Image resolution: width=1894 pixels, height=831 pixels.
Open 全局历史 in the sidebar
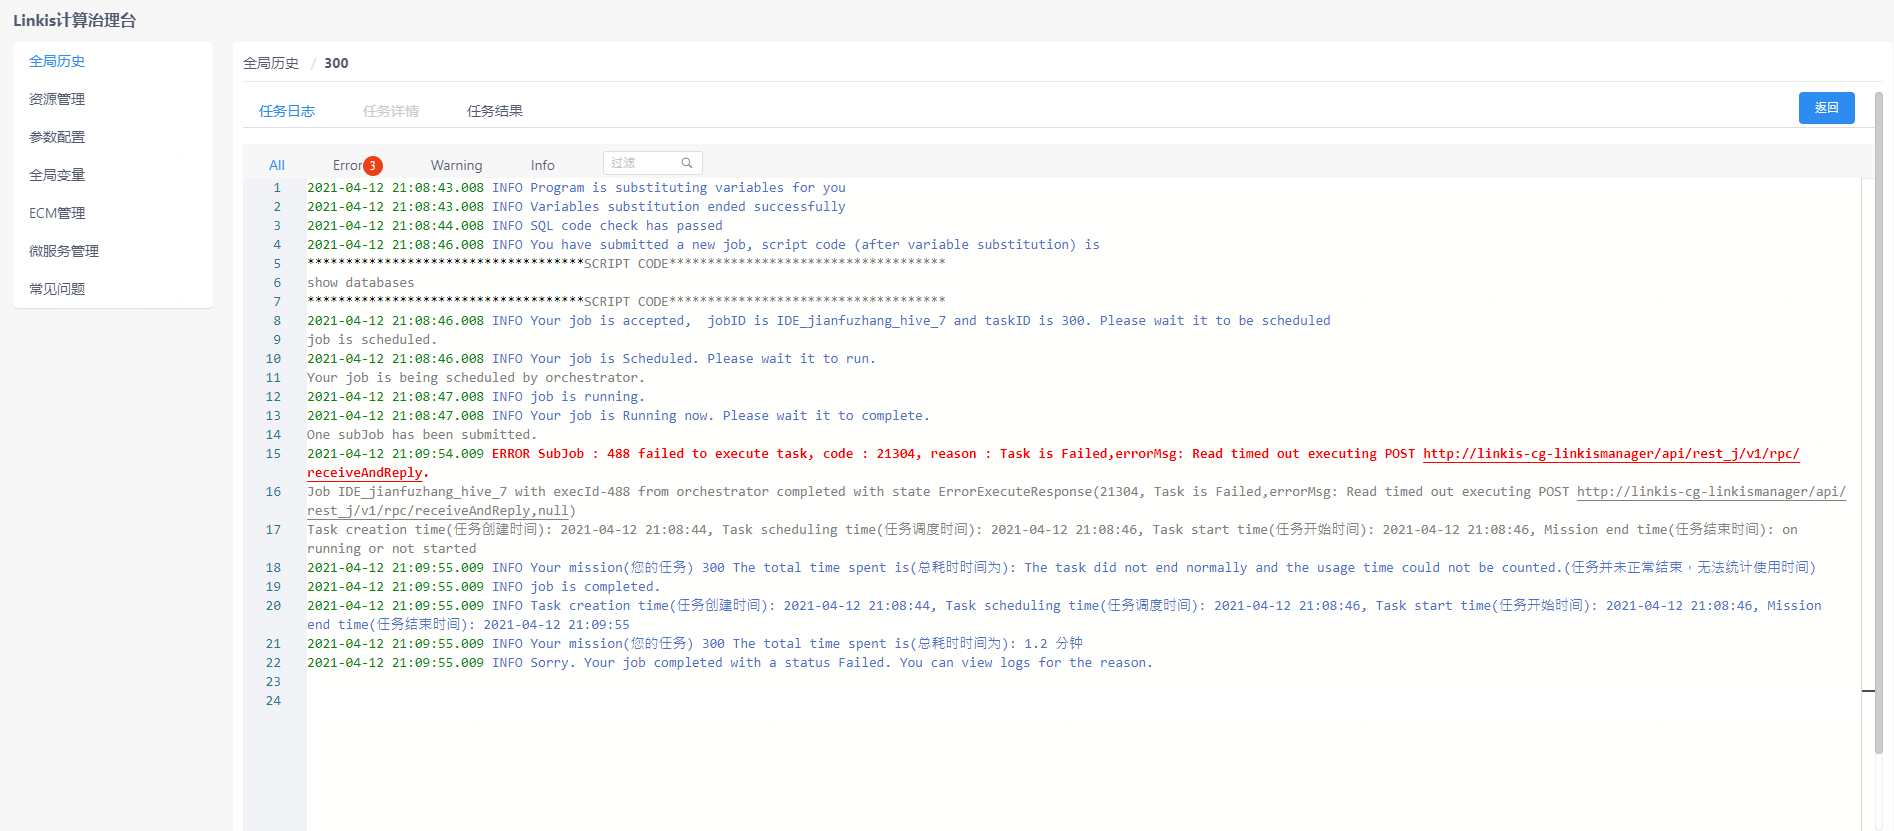[x=57, y=61]
